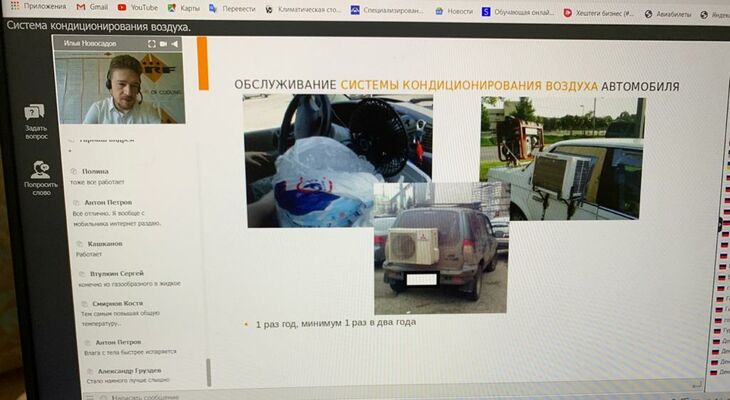Click the icon beside Александр Груздев's message
The width and height of the screenshot is (730, 400).
[90, 371]
